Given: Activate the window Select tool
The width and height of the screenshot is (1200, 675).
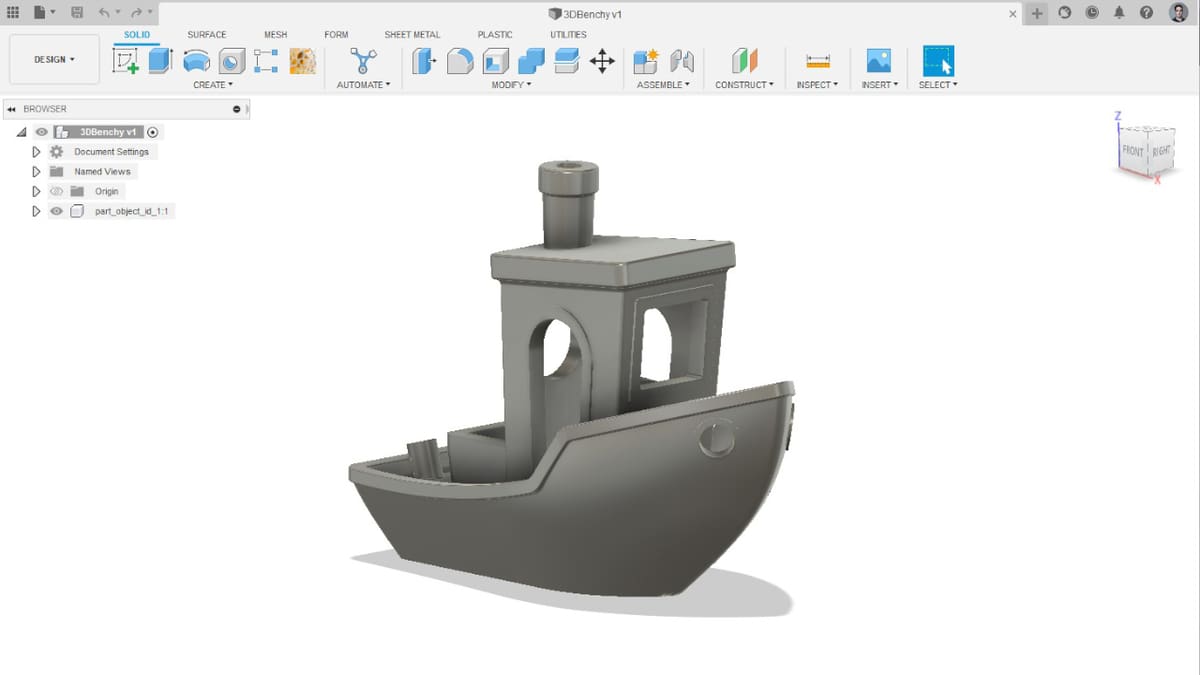Looking at the screenshot, I should pos(938,61).
